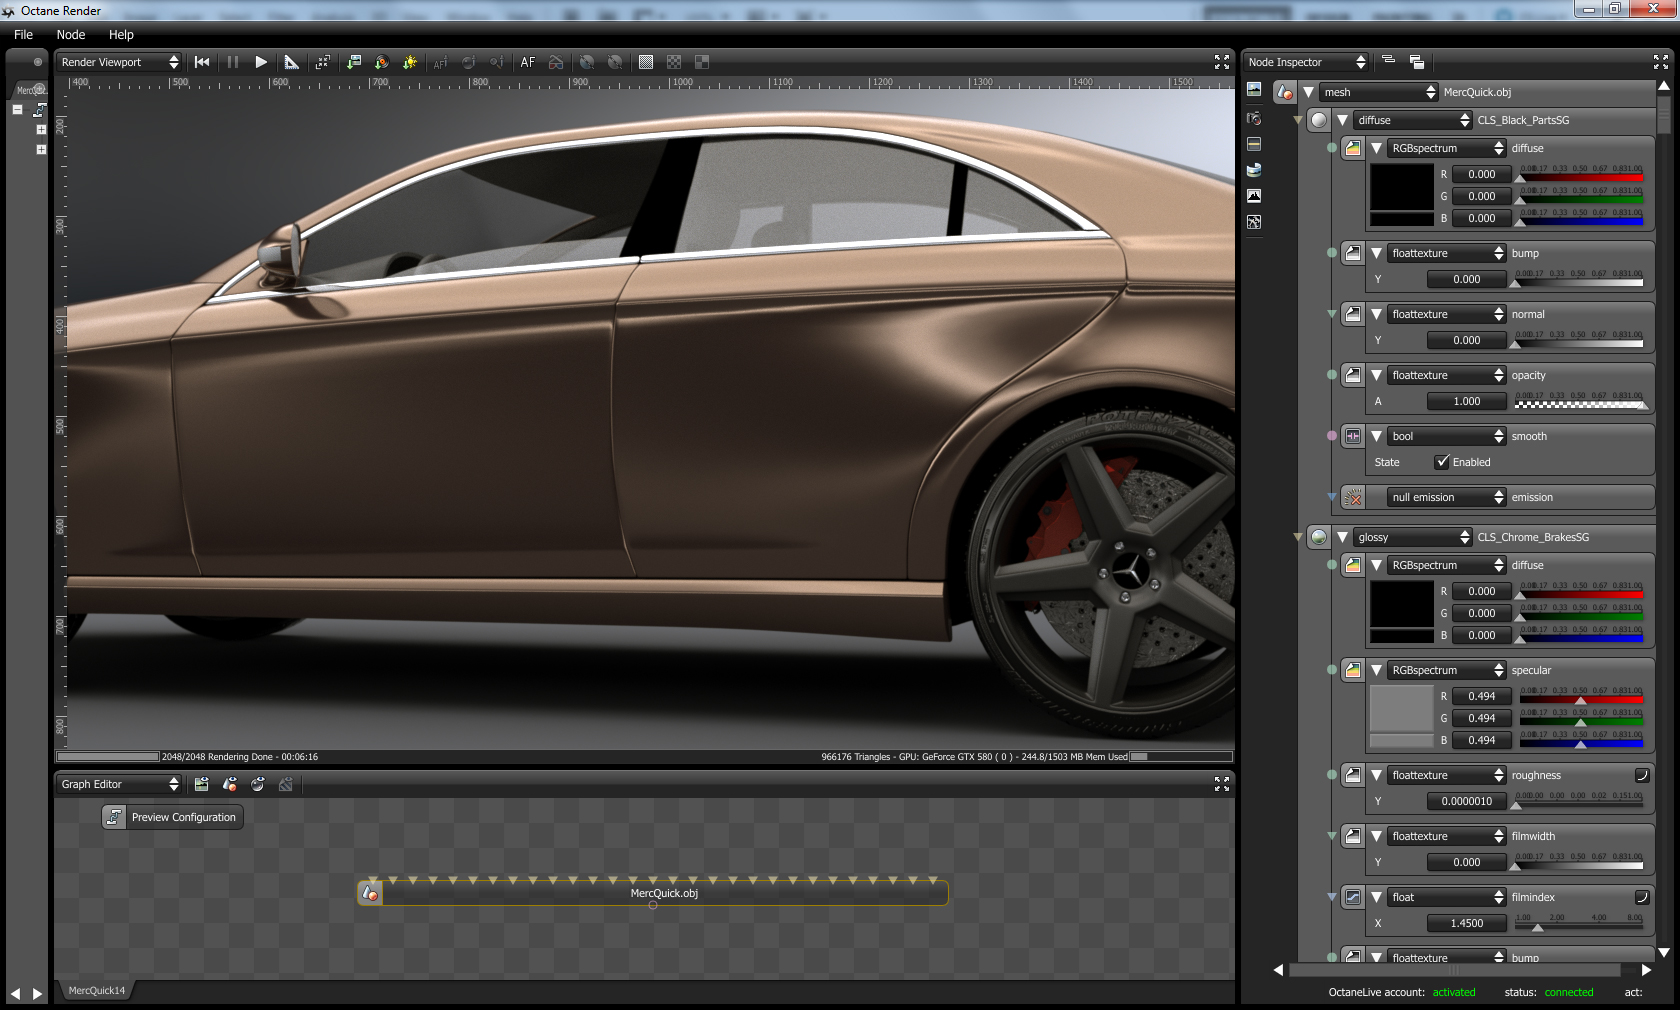Viewport: 1680px width, 1010px height.
Task: Click the restart render button
Action: (x=202, y=62)
